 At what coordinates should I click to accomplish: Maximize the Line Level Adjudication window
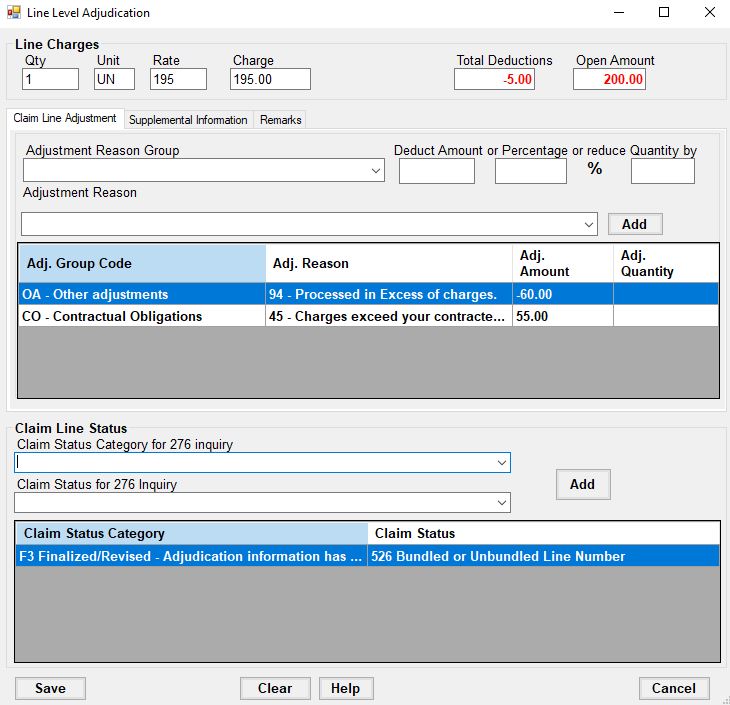(664, 12)
